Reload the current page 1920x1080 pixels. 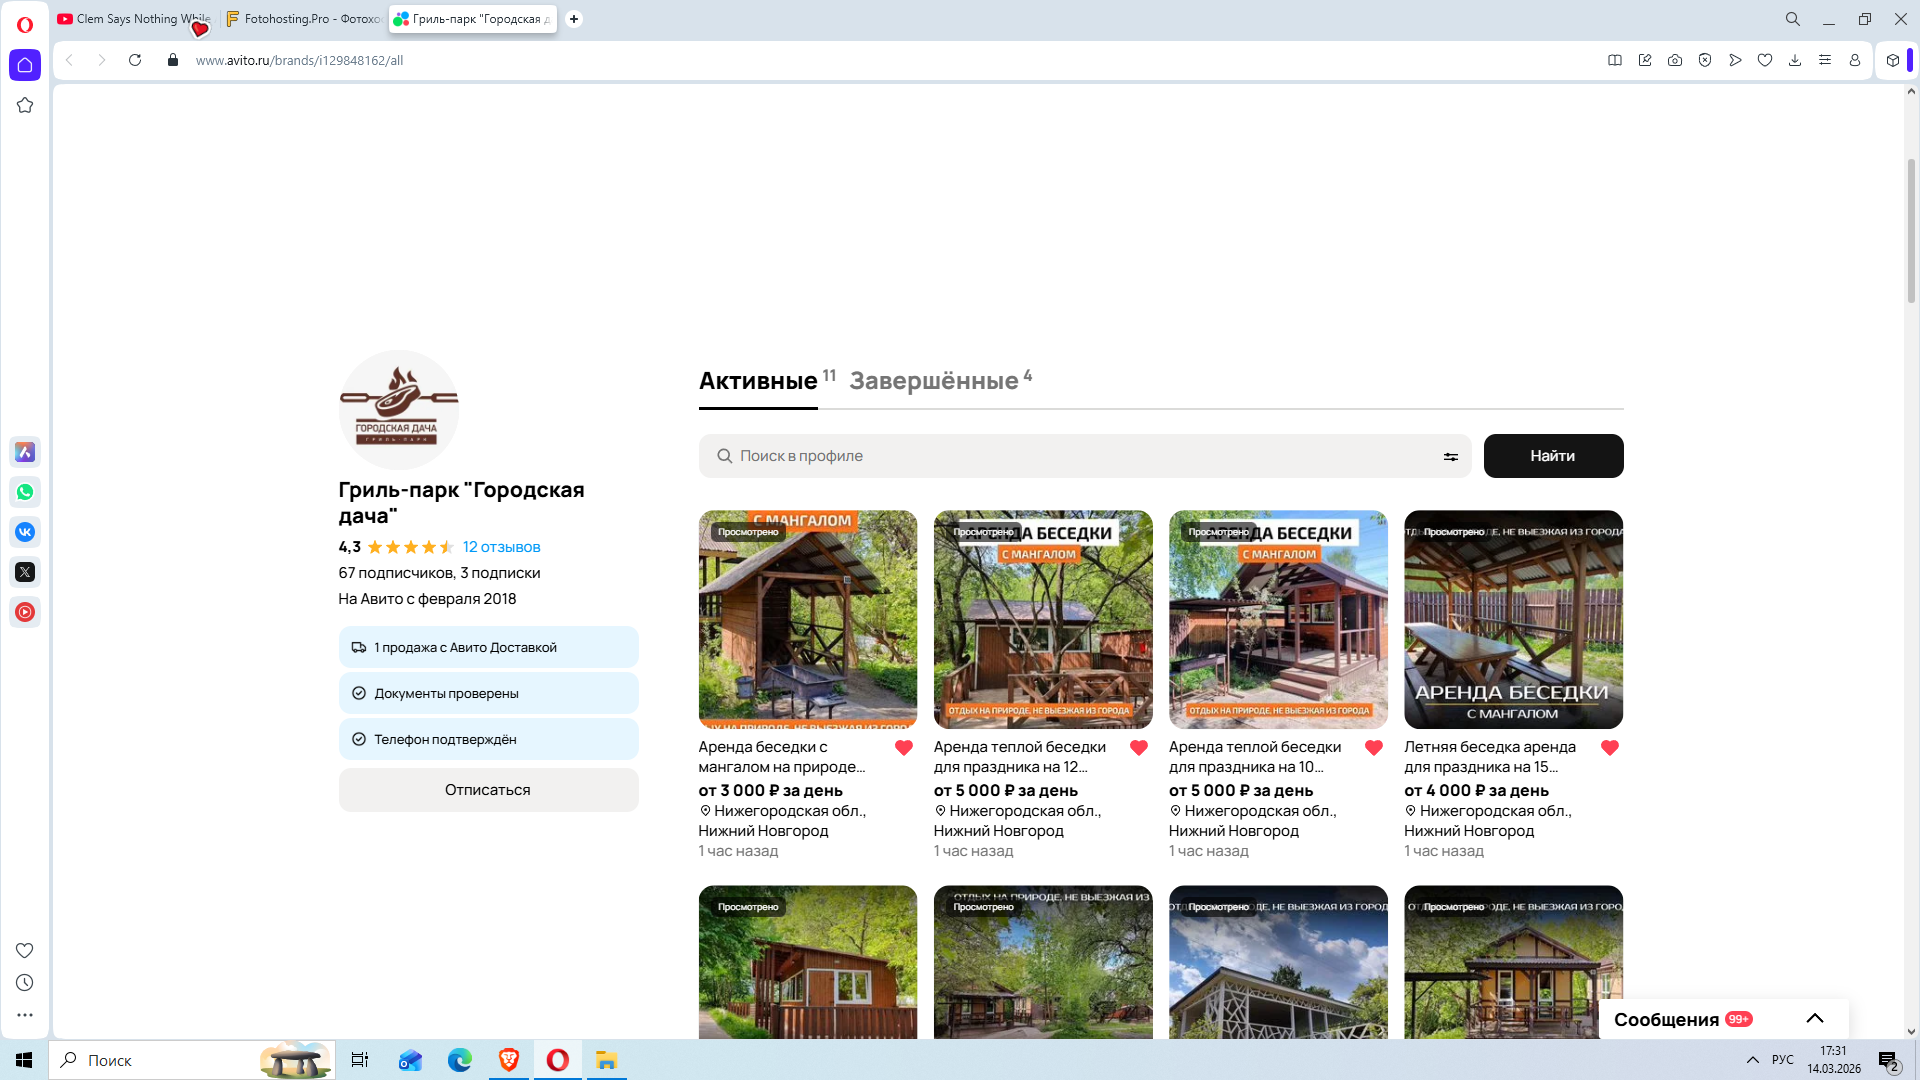point(135,60)
